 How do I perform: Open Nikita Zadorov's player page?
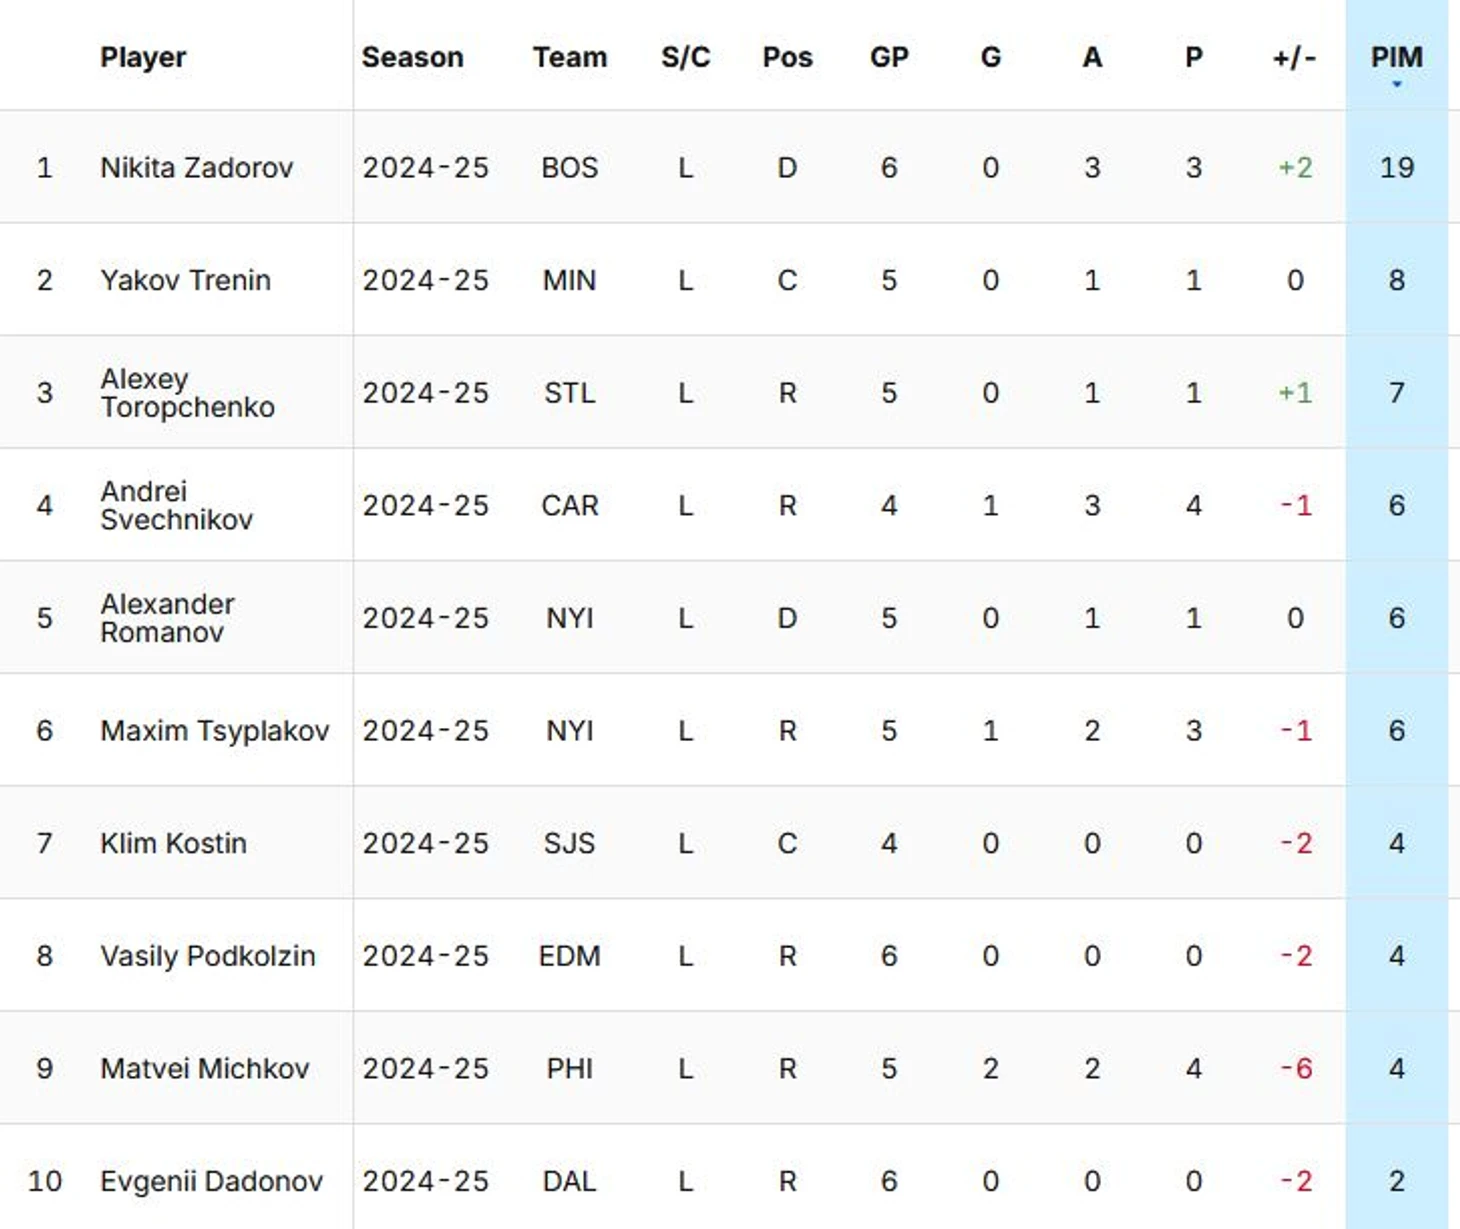tap(197, 167)
